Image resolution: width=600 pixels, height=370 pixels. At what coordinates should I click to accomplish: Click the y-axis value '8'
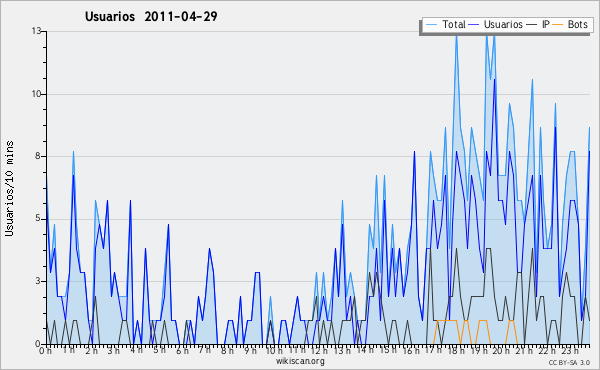pyautogui.click(x=39, y=156)
